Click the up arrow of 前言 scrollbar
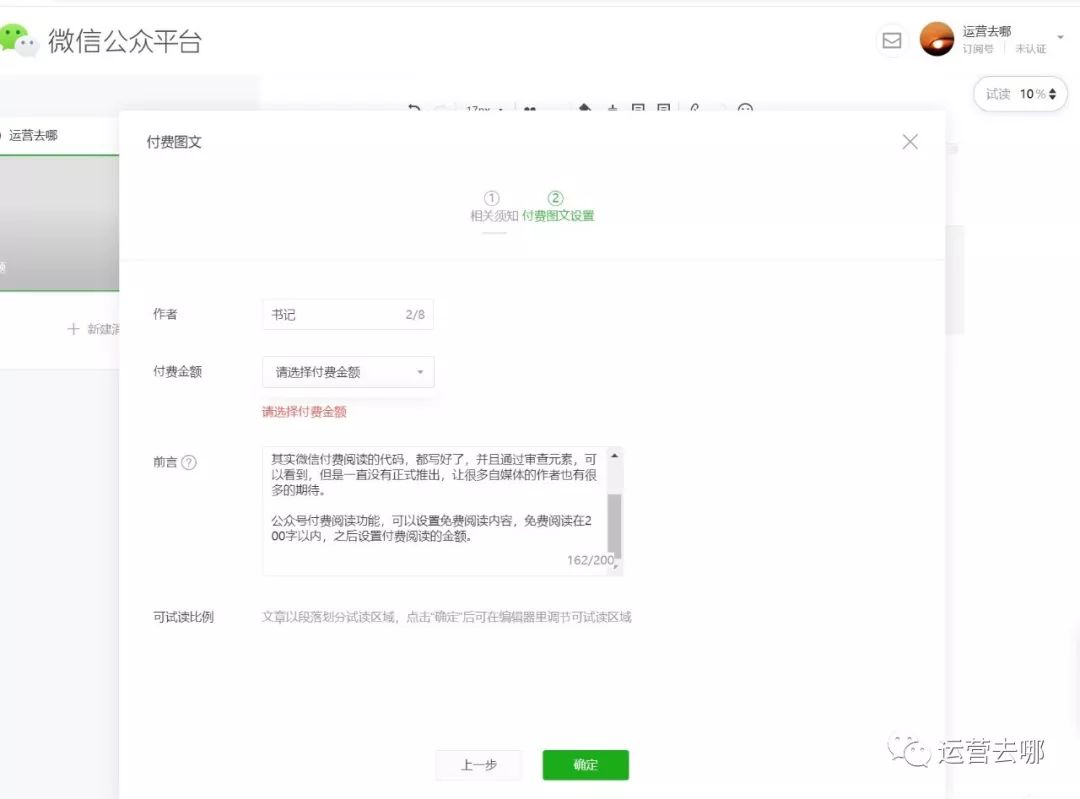 [614, 456]
